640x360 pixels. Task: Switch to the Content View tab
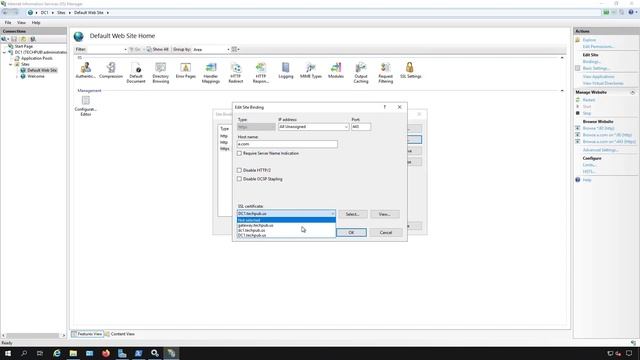pos(120,334)
